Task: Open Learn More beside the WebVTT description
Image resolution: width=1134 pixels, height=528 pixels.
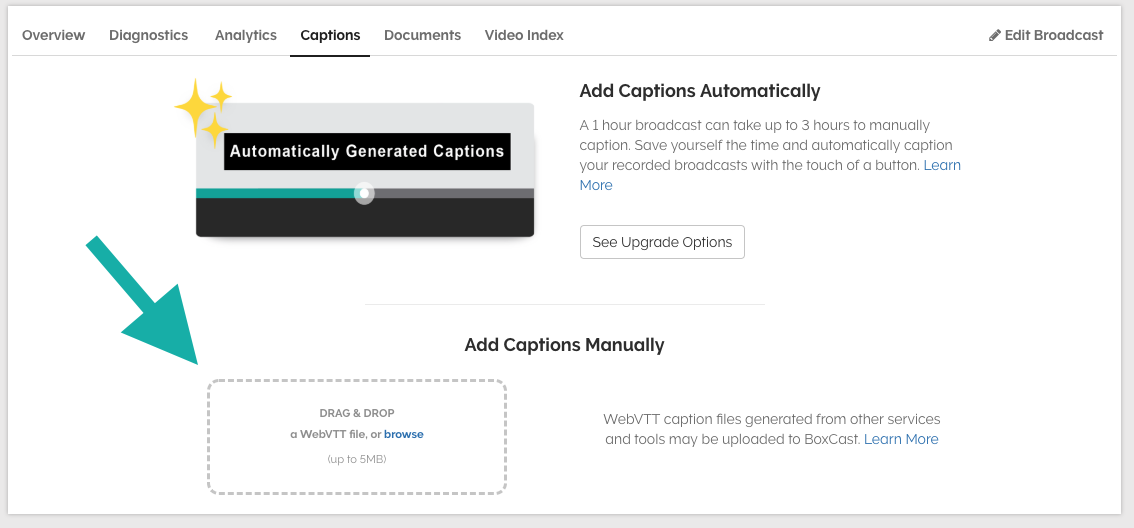Action: pyautogui.click(x=901, y=439)
